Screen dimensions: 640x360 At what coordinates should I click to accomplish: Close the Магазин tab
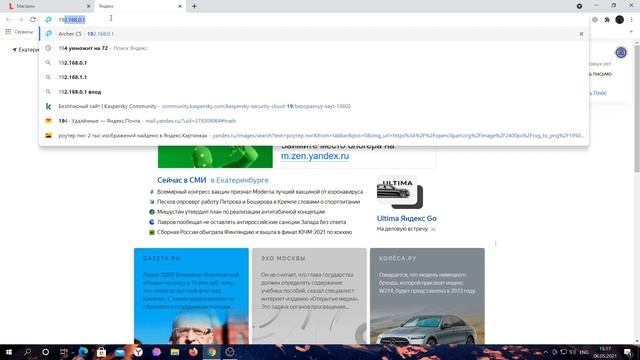(89, 6)
